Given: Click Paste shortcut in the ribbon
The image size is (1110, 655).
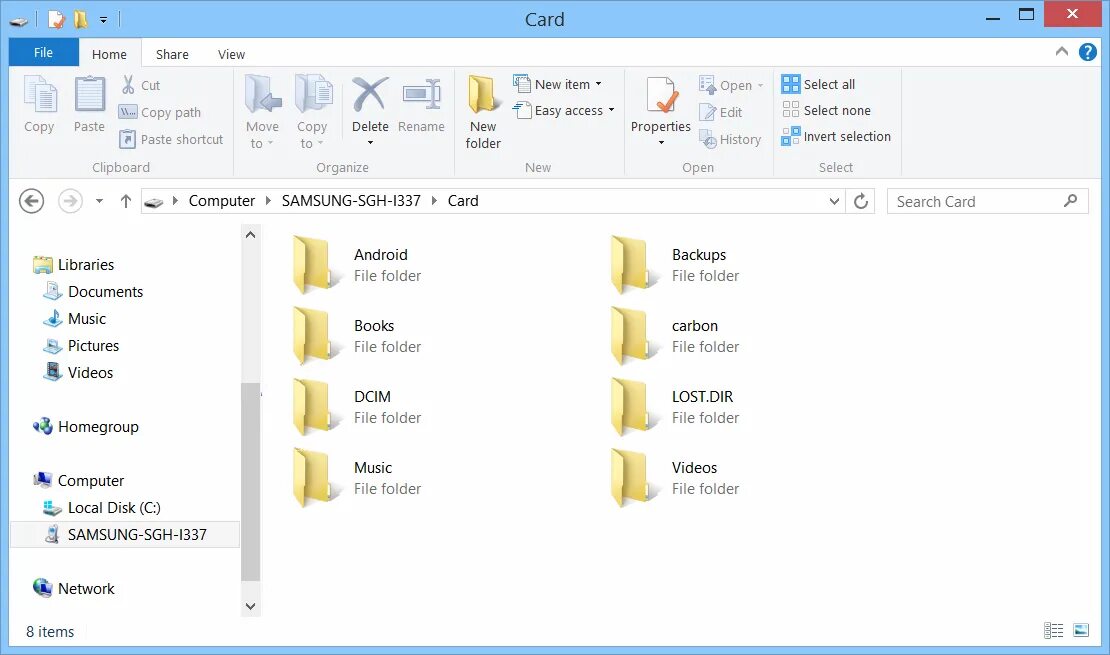Looking at the screenshot, I should click(171, 139).
